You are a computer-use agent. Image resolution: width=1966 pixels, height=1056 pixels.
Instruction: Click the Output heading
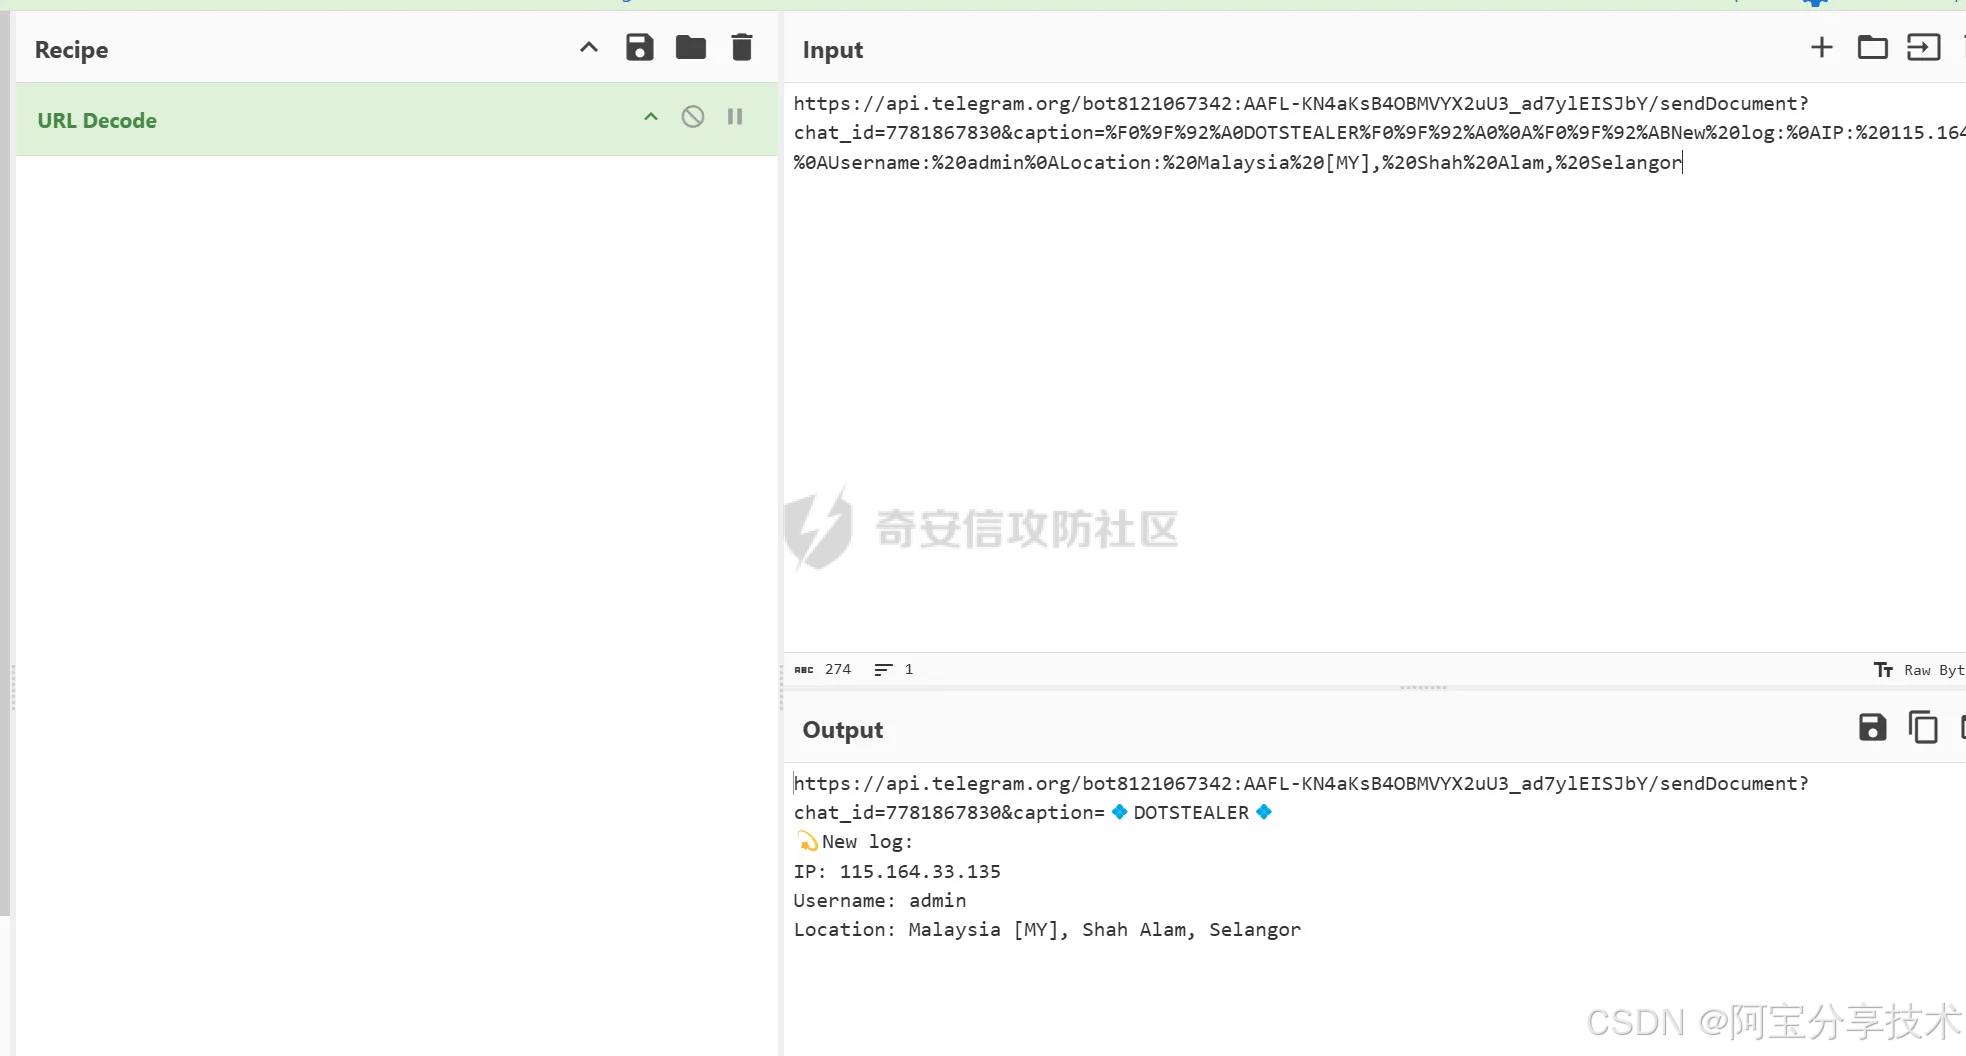843,730
